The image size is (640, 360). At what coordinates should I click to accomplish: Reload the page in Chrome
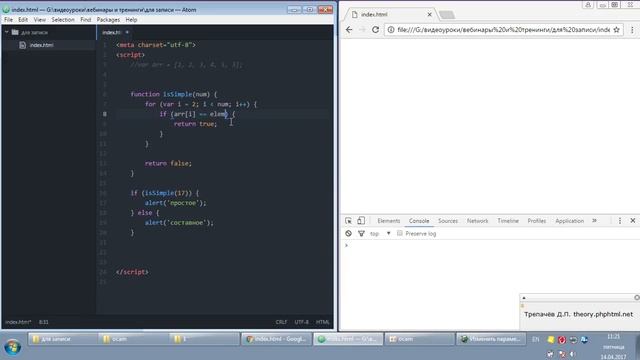click(376, 29)
